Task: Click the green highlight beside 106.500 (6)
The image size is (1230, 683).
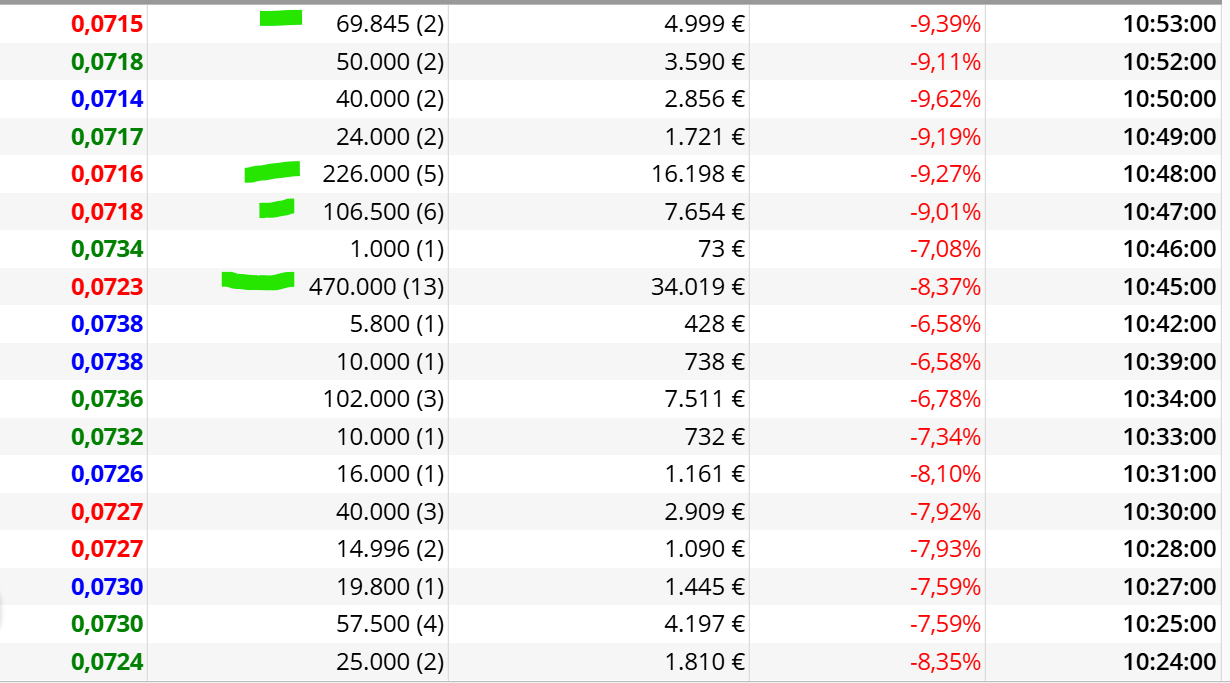Action: tap(276, 209)
